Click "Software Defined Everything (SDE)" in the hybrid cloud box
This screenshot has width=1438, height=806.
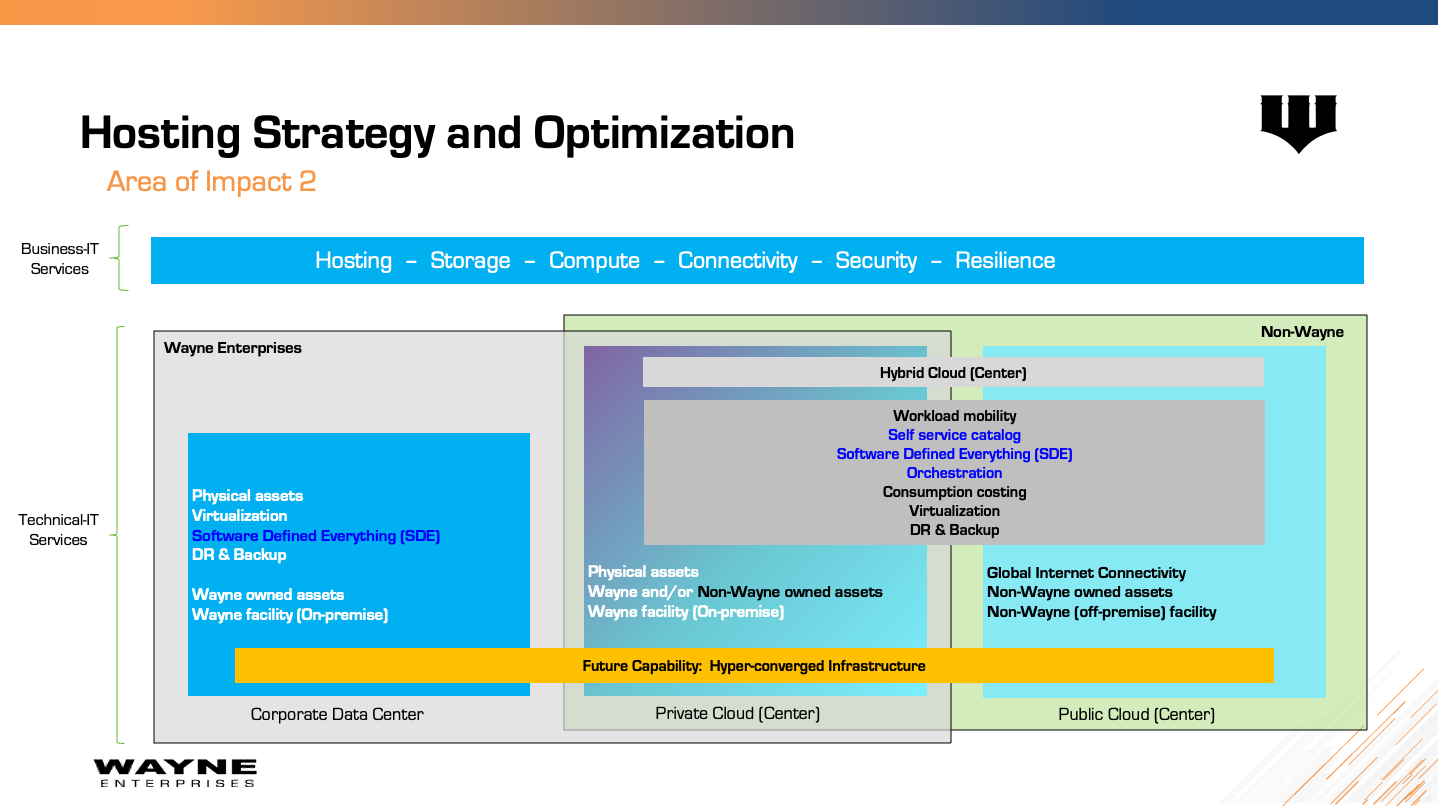click(954, 454)
